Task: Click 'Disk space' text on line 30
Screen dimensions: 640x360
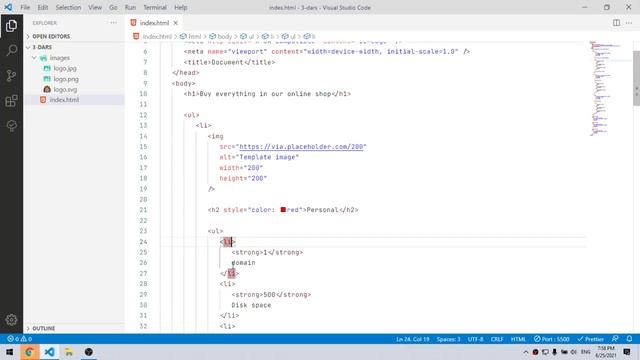Action: tap(251, 305)
